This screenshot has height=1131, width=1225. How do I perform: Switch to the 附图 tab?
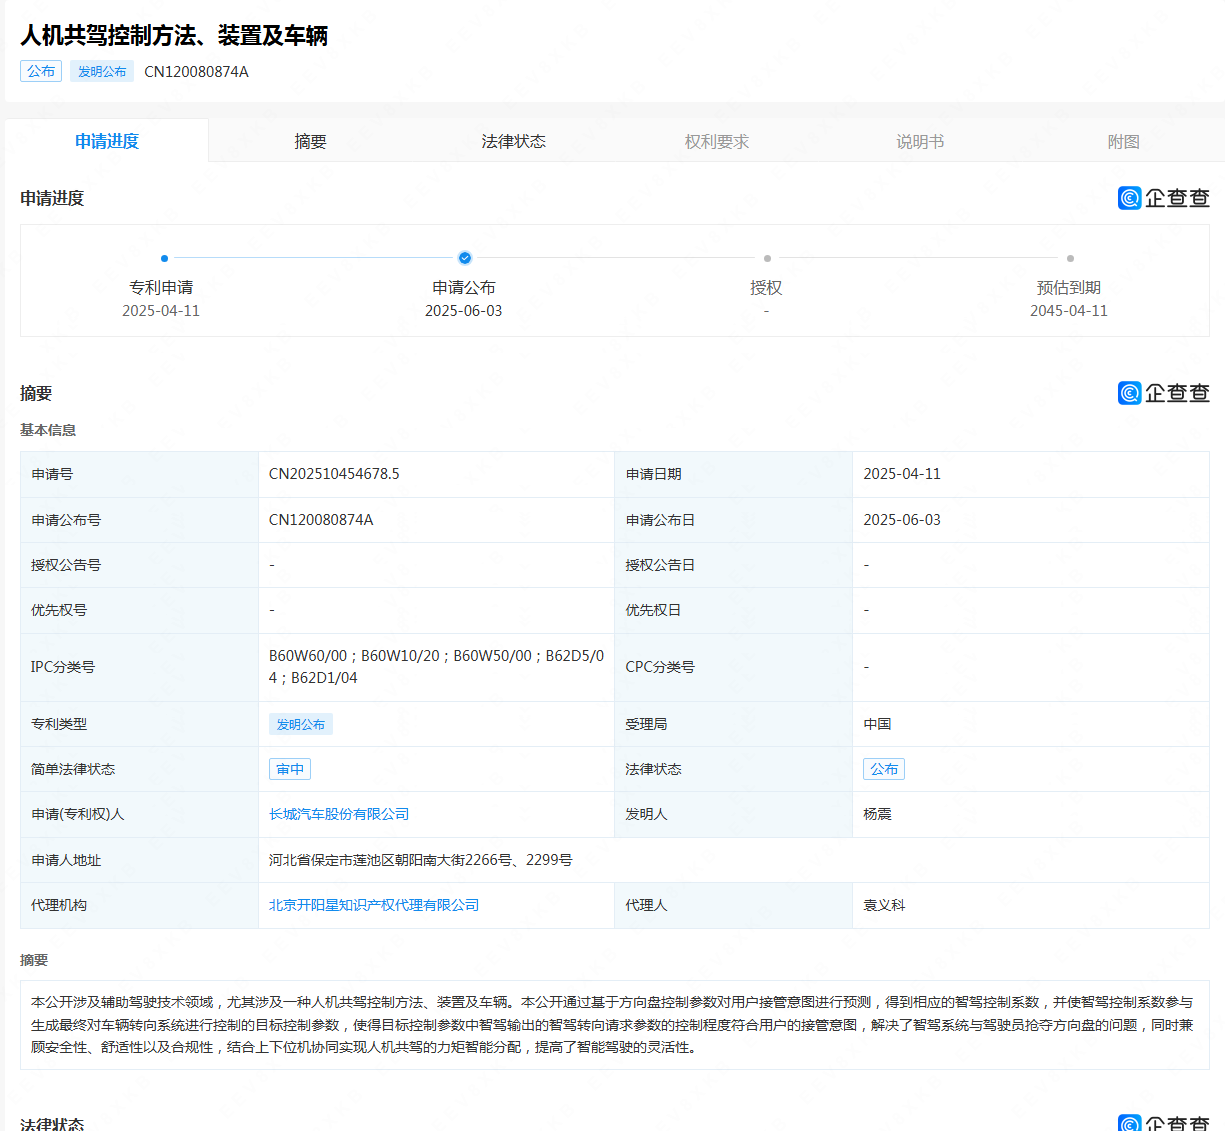click(x=1123, y=141)
